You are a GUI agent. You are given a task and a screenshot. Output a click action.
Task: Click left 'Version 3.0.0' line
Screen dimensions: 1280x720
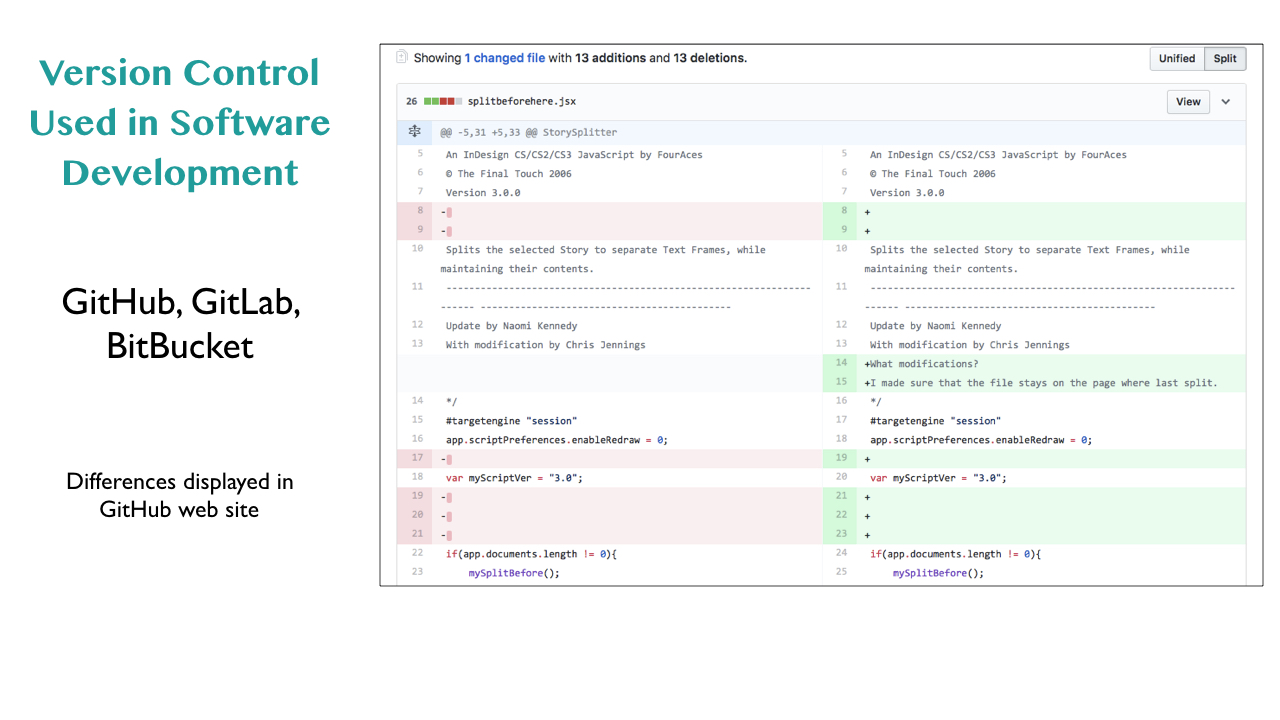click(x=483, y=193)
